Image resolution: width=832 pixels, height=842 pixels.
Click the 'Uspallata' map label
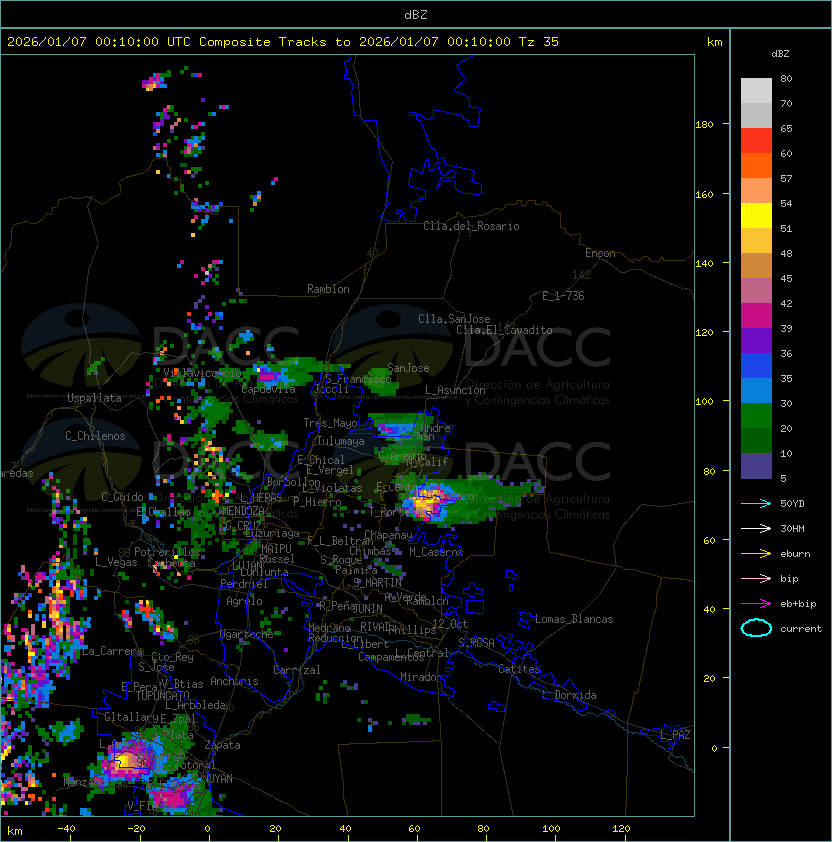tap(95, 398)
